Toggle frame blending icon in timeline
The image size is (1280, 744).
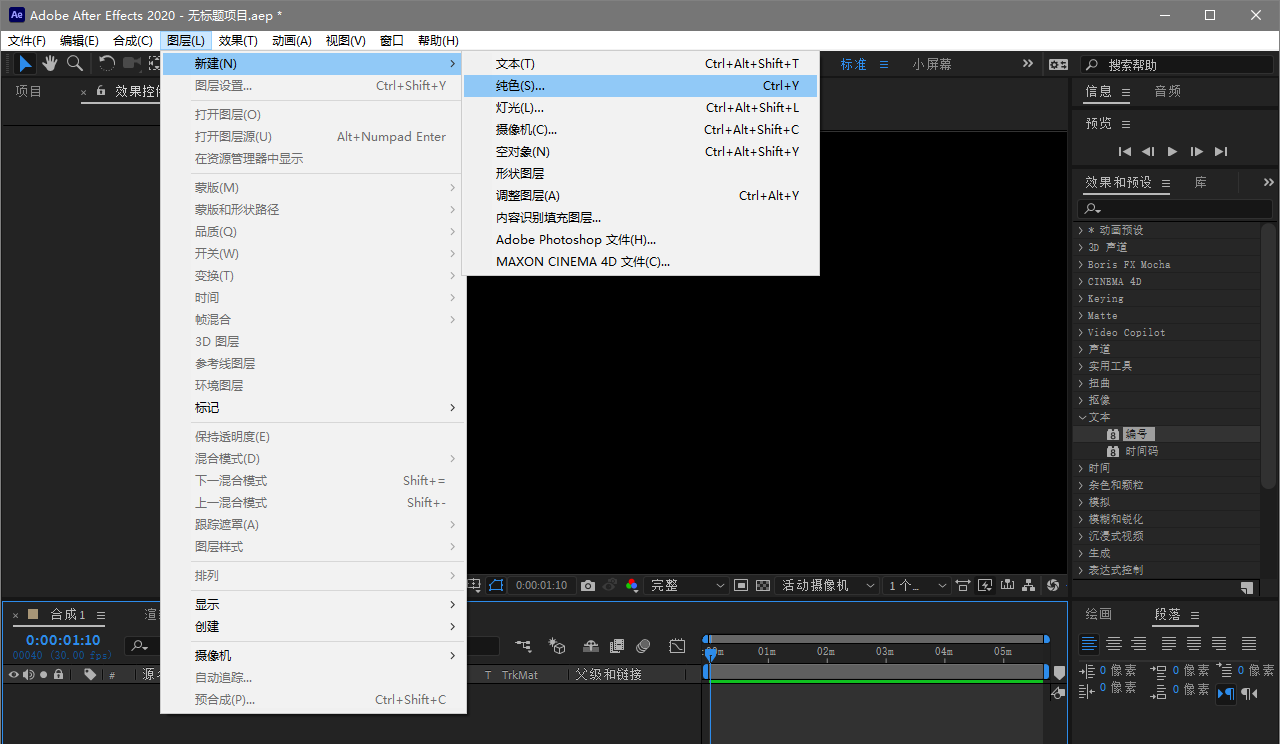click(617, 647)
